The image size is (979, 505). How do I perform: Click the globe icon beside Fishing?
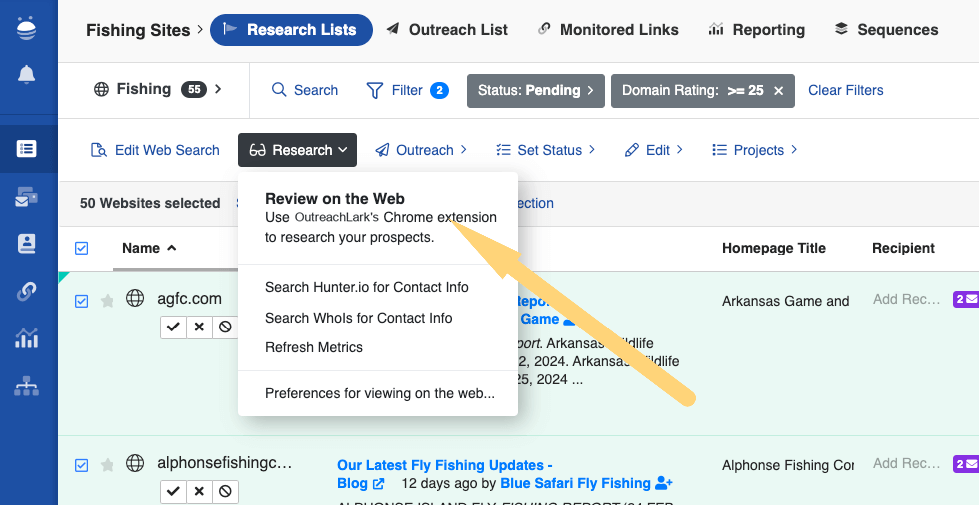101,89
